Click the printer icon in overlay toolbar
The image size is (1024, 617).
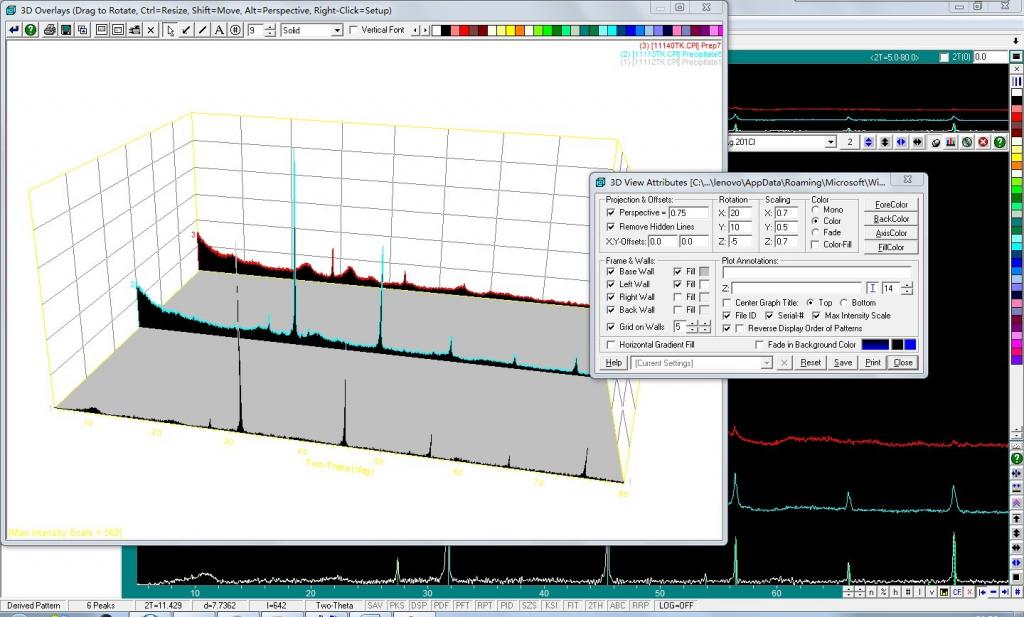49,30
